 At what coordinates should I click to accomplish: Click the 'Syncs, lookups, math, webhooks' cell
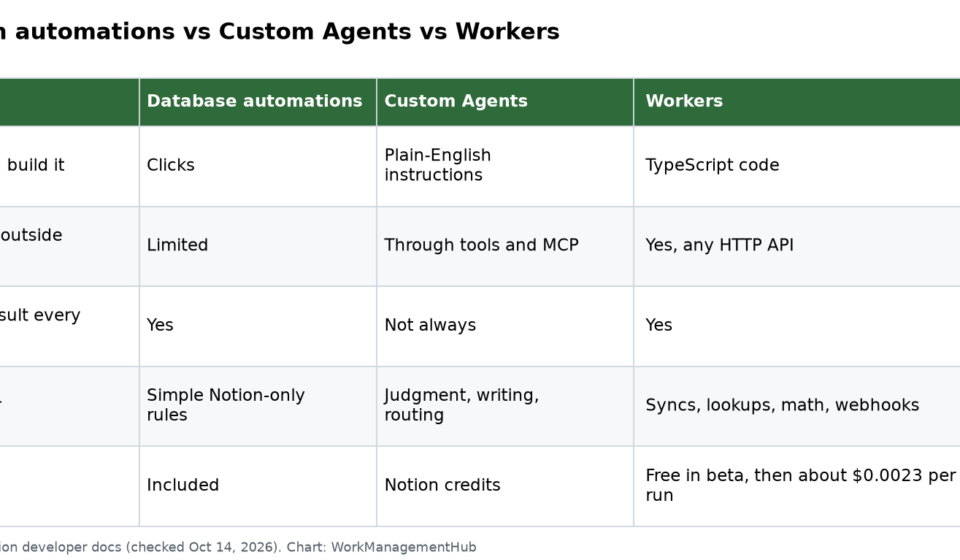(797, 406)
